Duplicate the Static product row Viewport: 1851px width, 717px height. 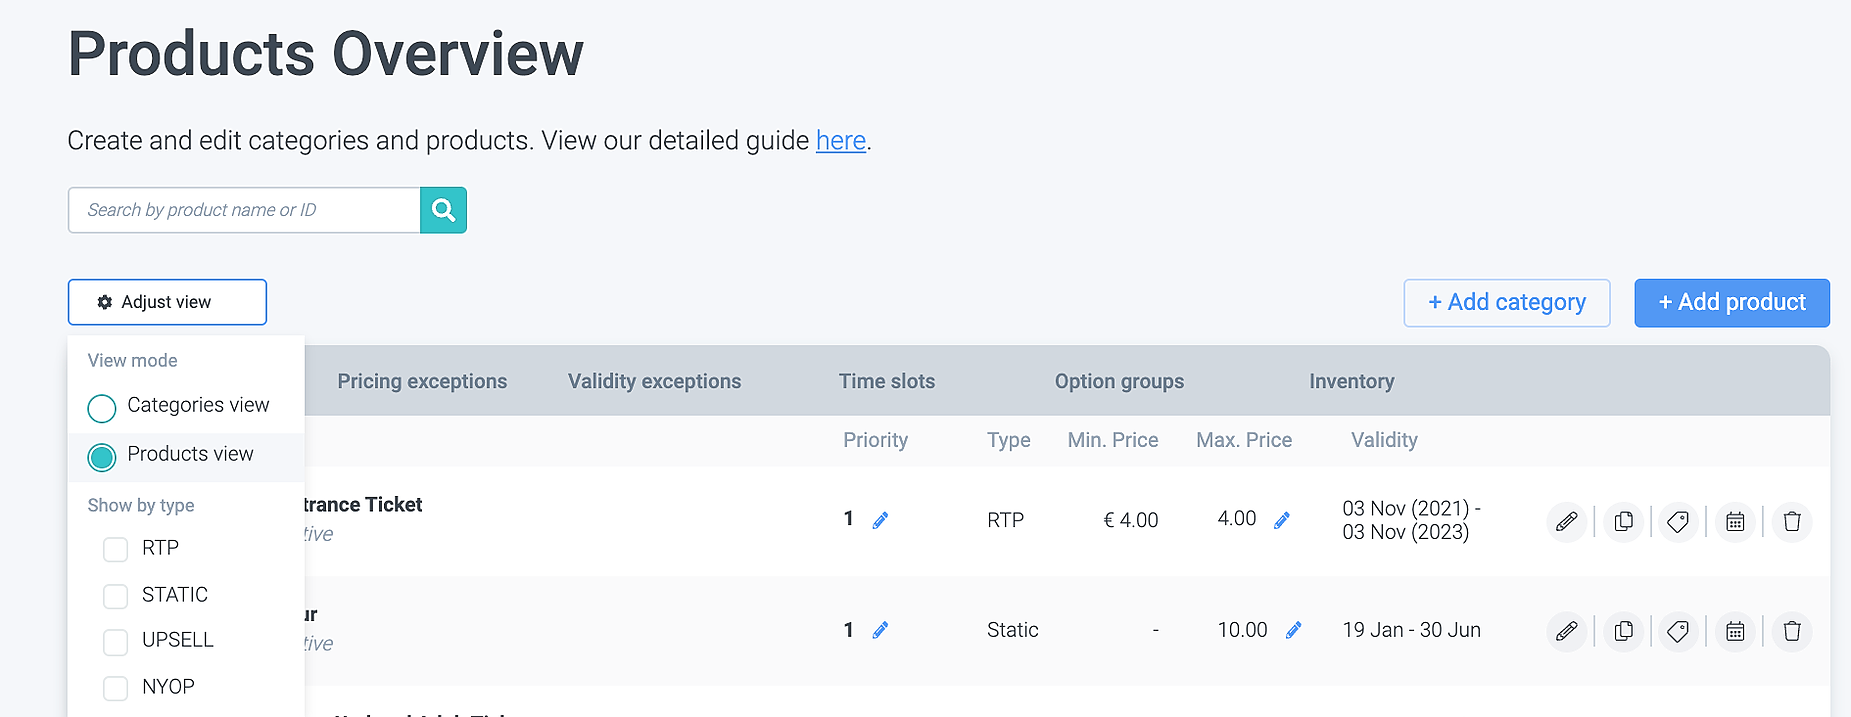[1623, 631]
